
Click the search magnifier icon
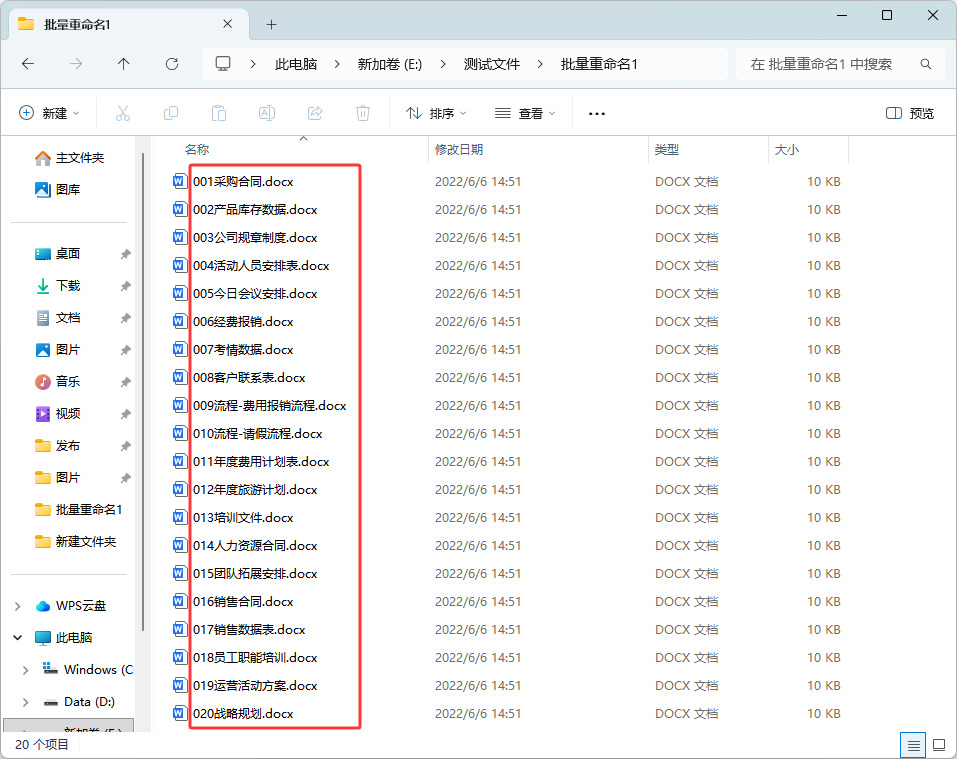click(x=926, y=64)
